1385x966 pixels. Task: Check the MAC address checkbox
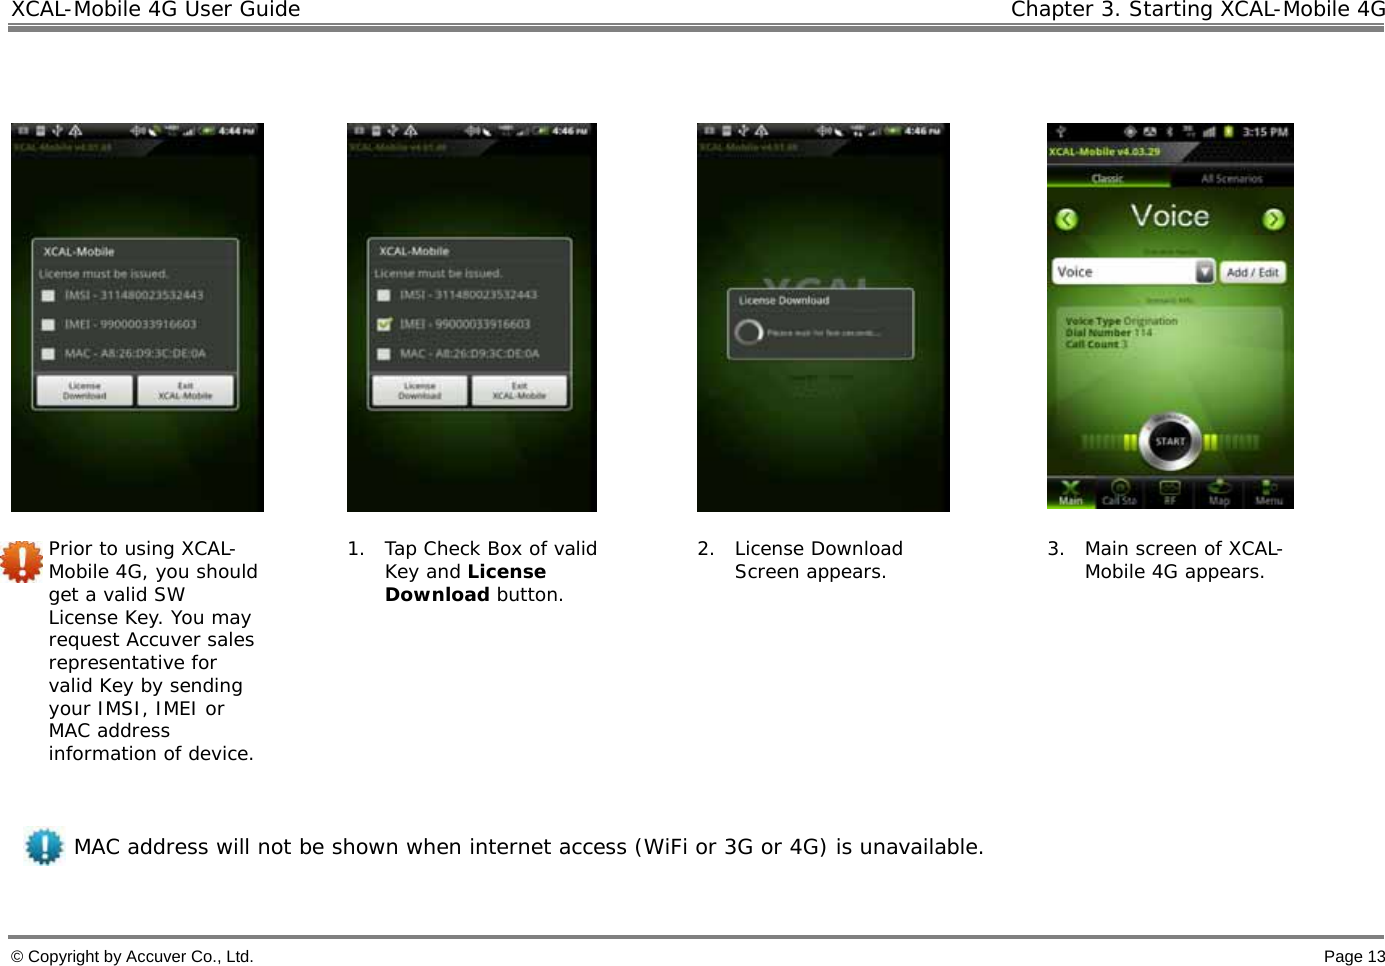point(47,353)
